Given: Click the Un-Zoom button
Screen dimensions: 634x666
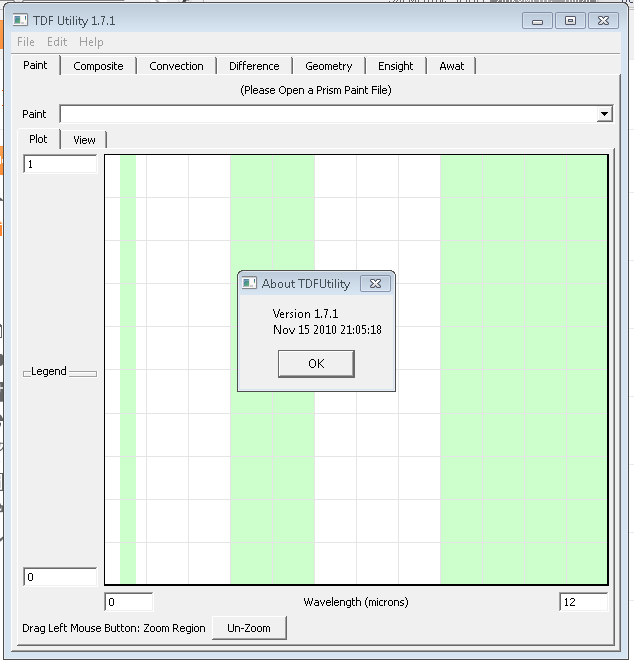Looking at the screenshot, I should (249, 628).
